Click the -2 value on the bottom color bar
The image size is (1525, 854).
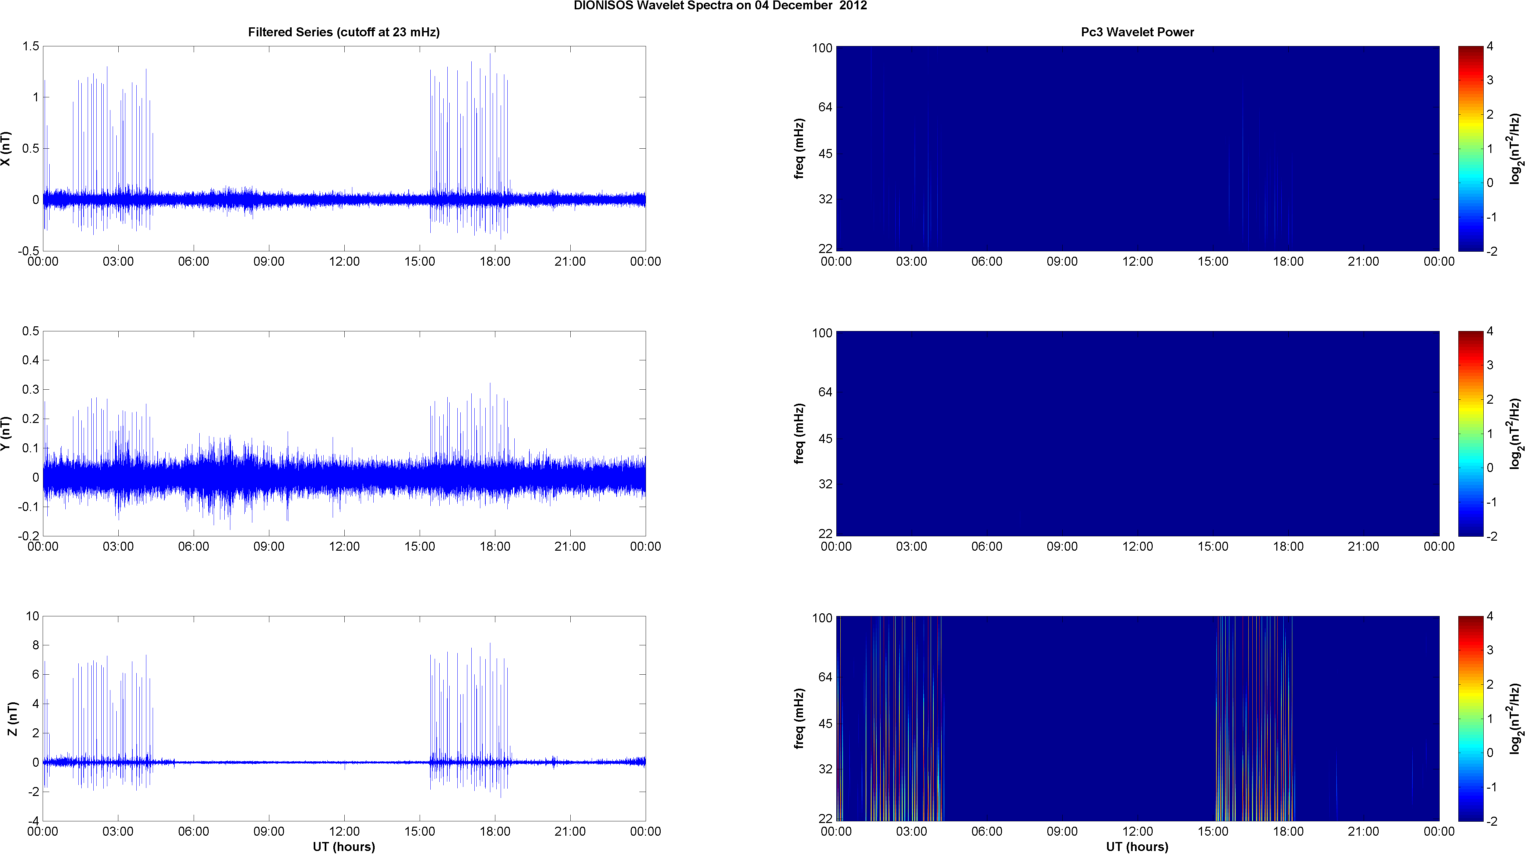1491,821
